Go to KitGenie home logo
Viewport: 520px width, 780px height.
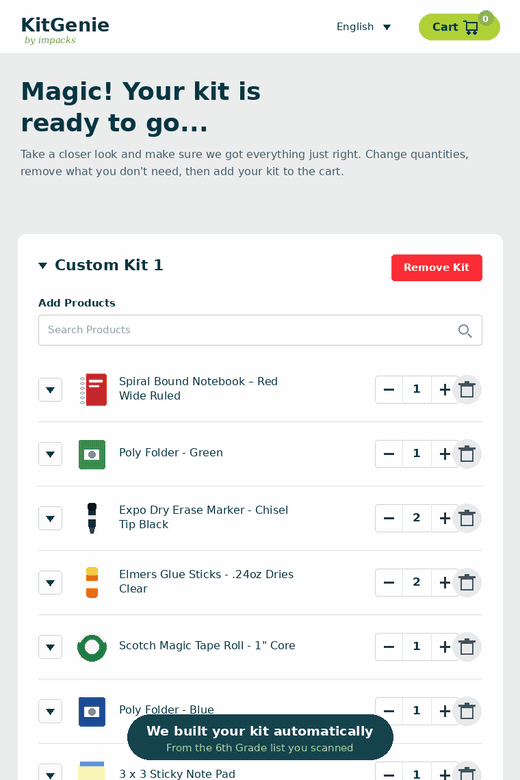(65, 30)
